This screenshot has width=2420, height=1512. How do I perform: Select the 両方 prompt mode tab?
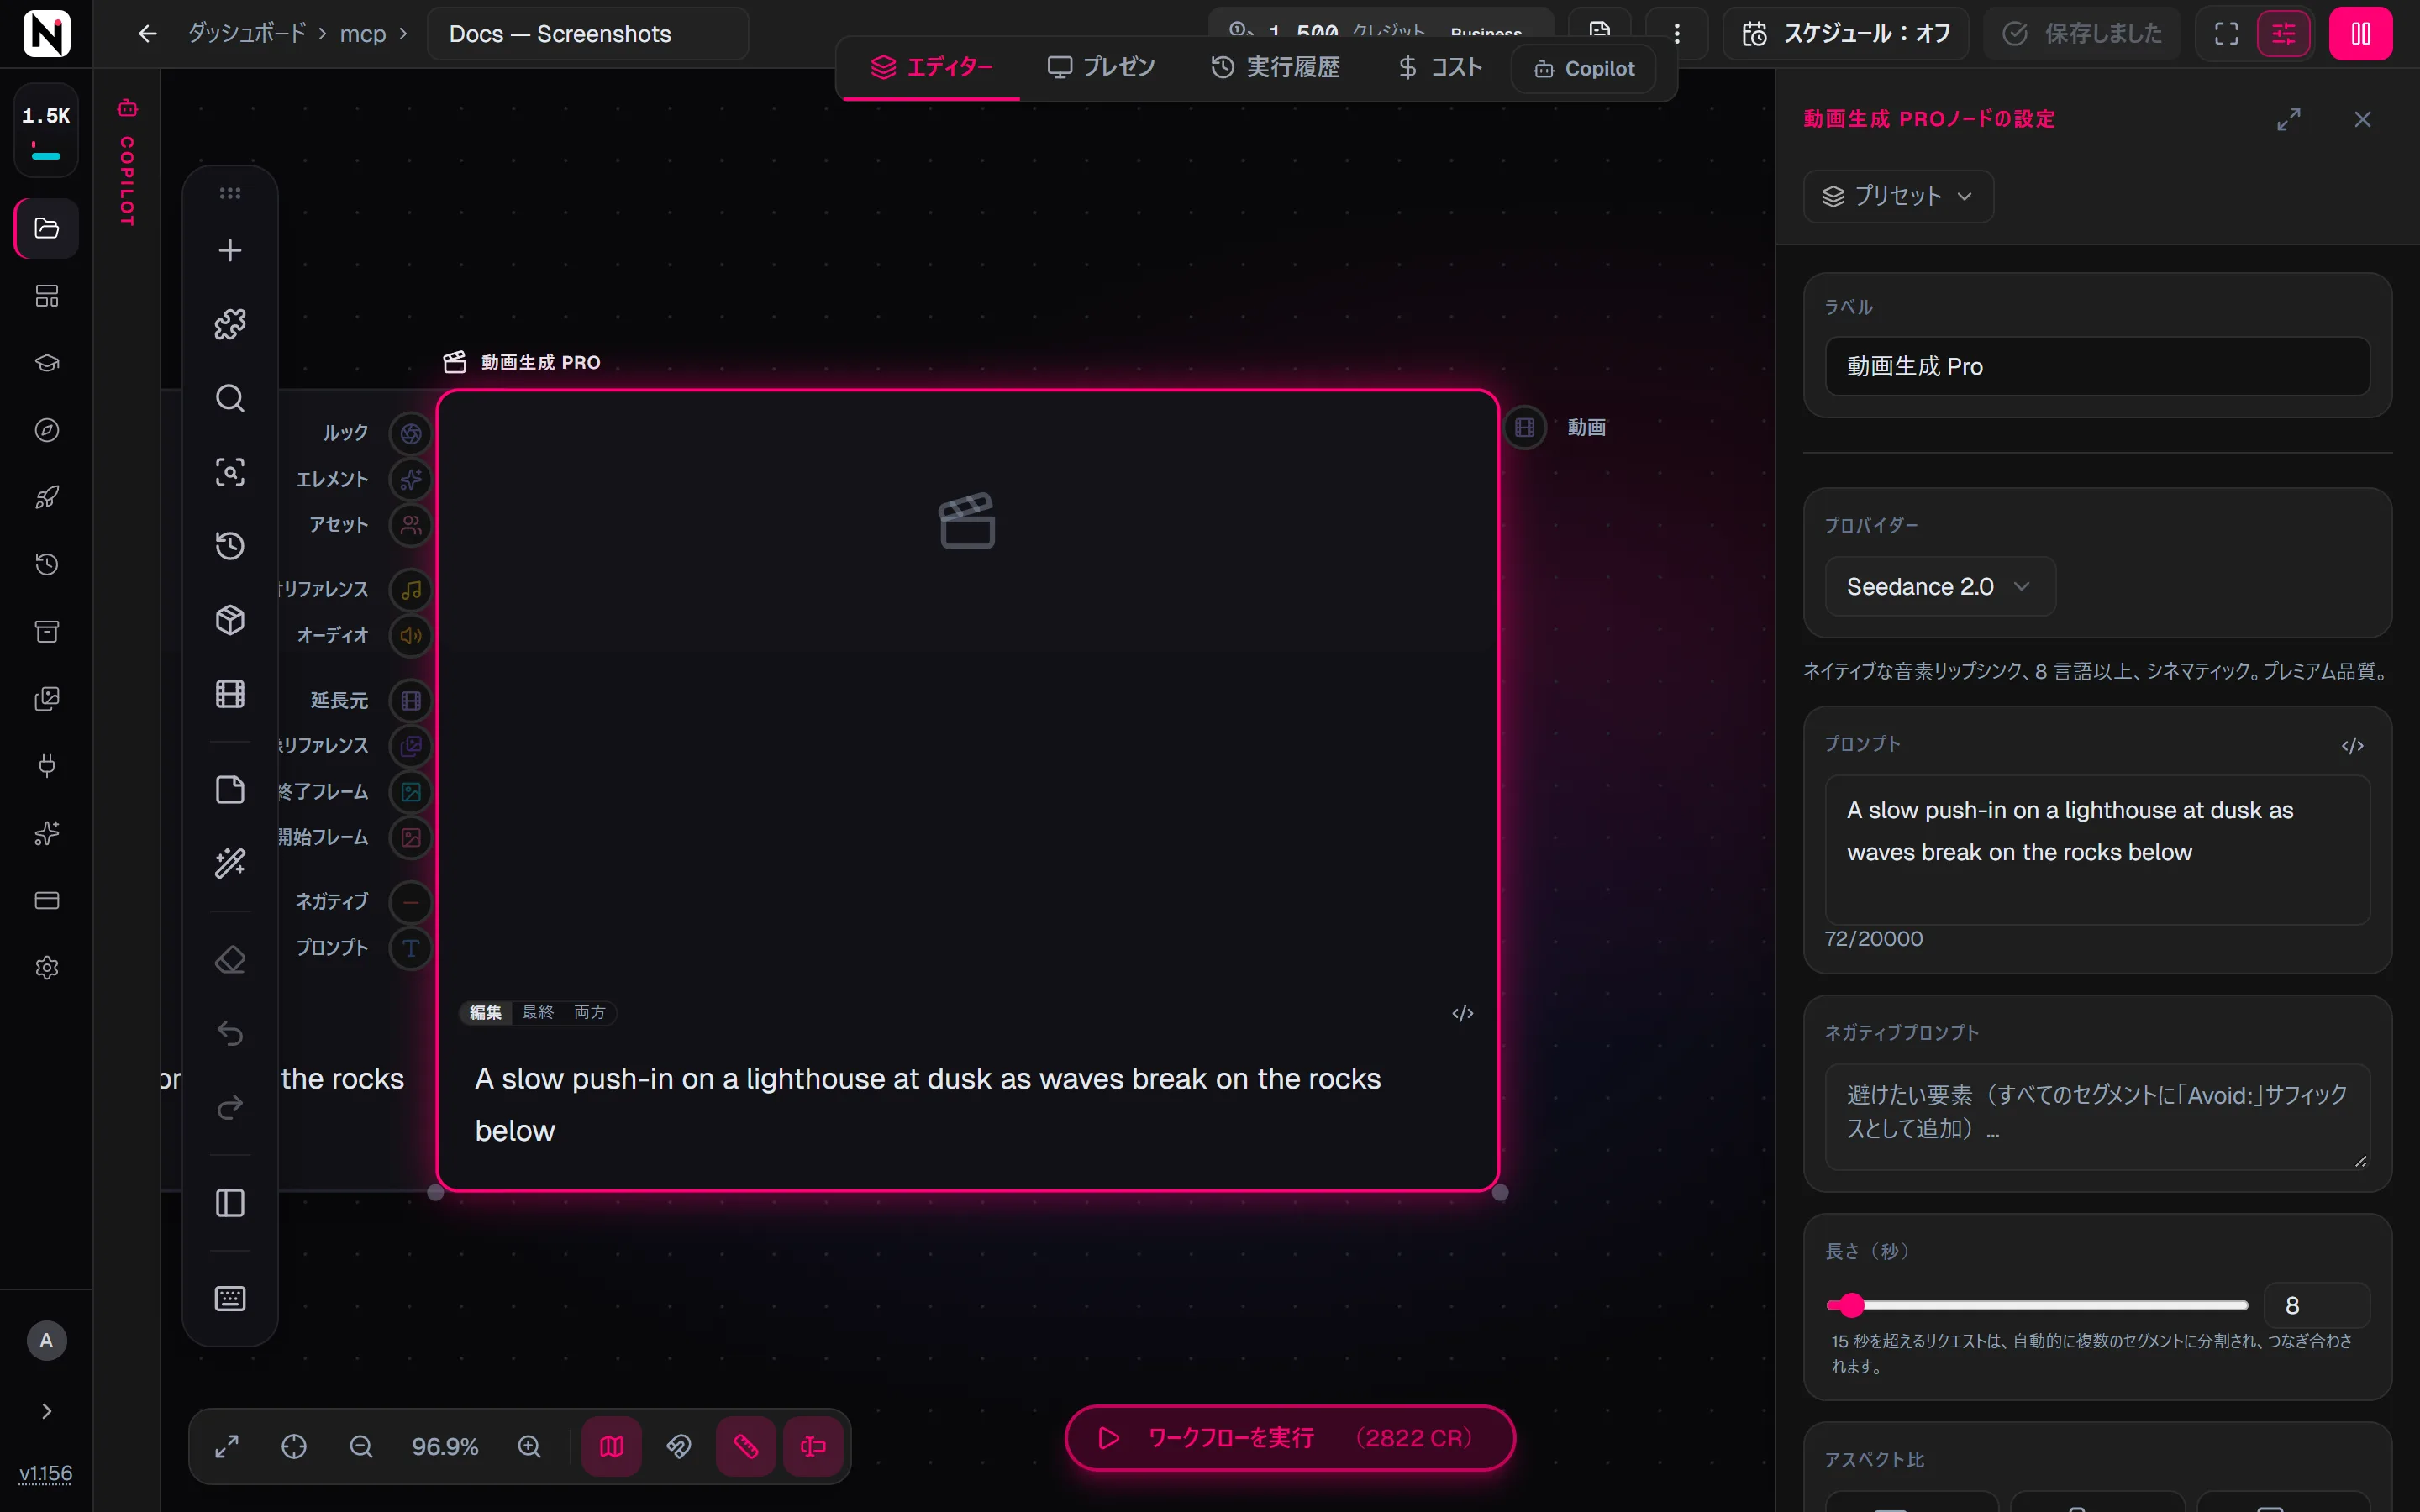pos(590,1012)
